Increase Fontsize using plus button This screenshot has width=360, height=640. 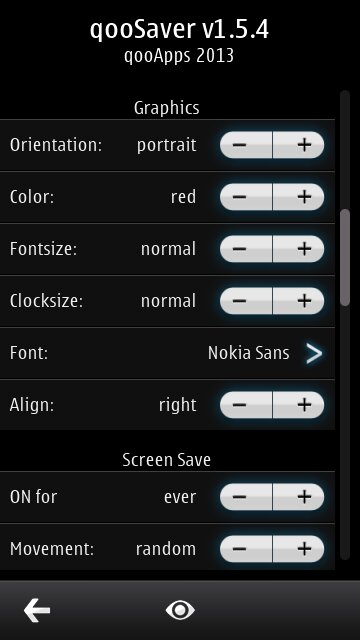click(298, 249)
